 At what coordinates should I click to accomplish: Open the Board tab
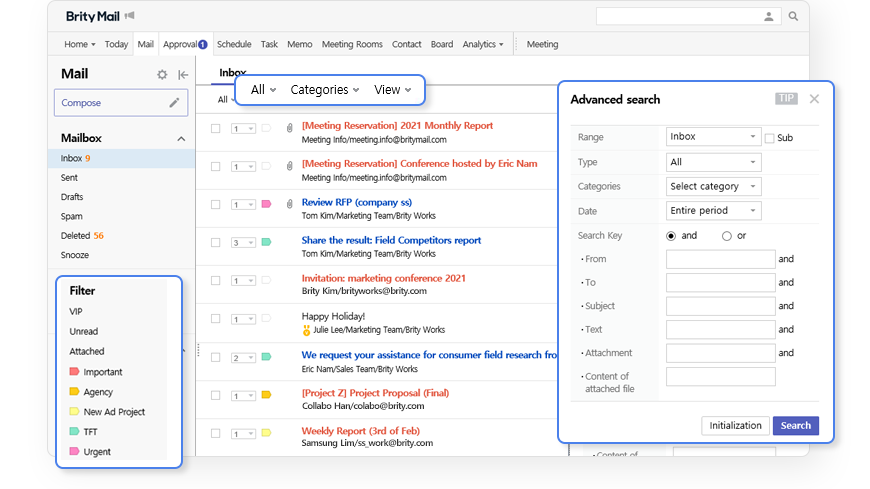click(x=442, y=44)
